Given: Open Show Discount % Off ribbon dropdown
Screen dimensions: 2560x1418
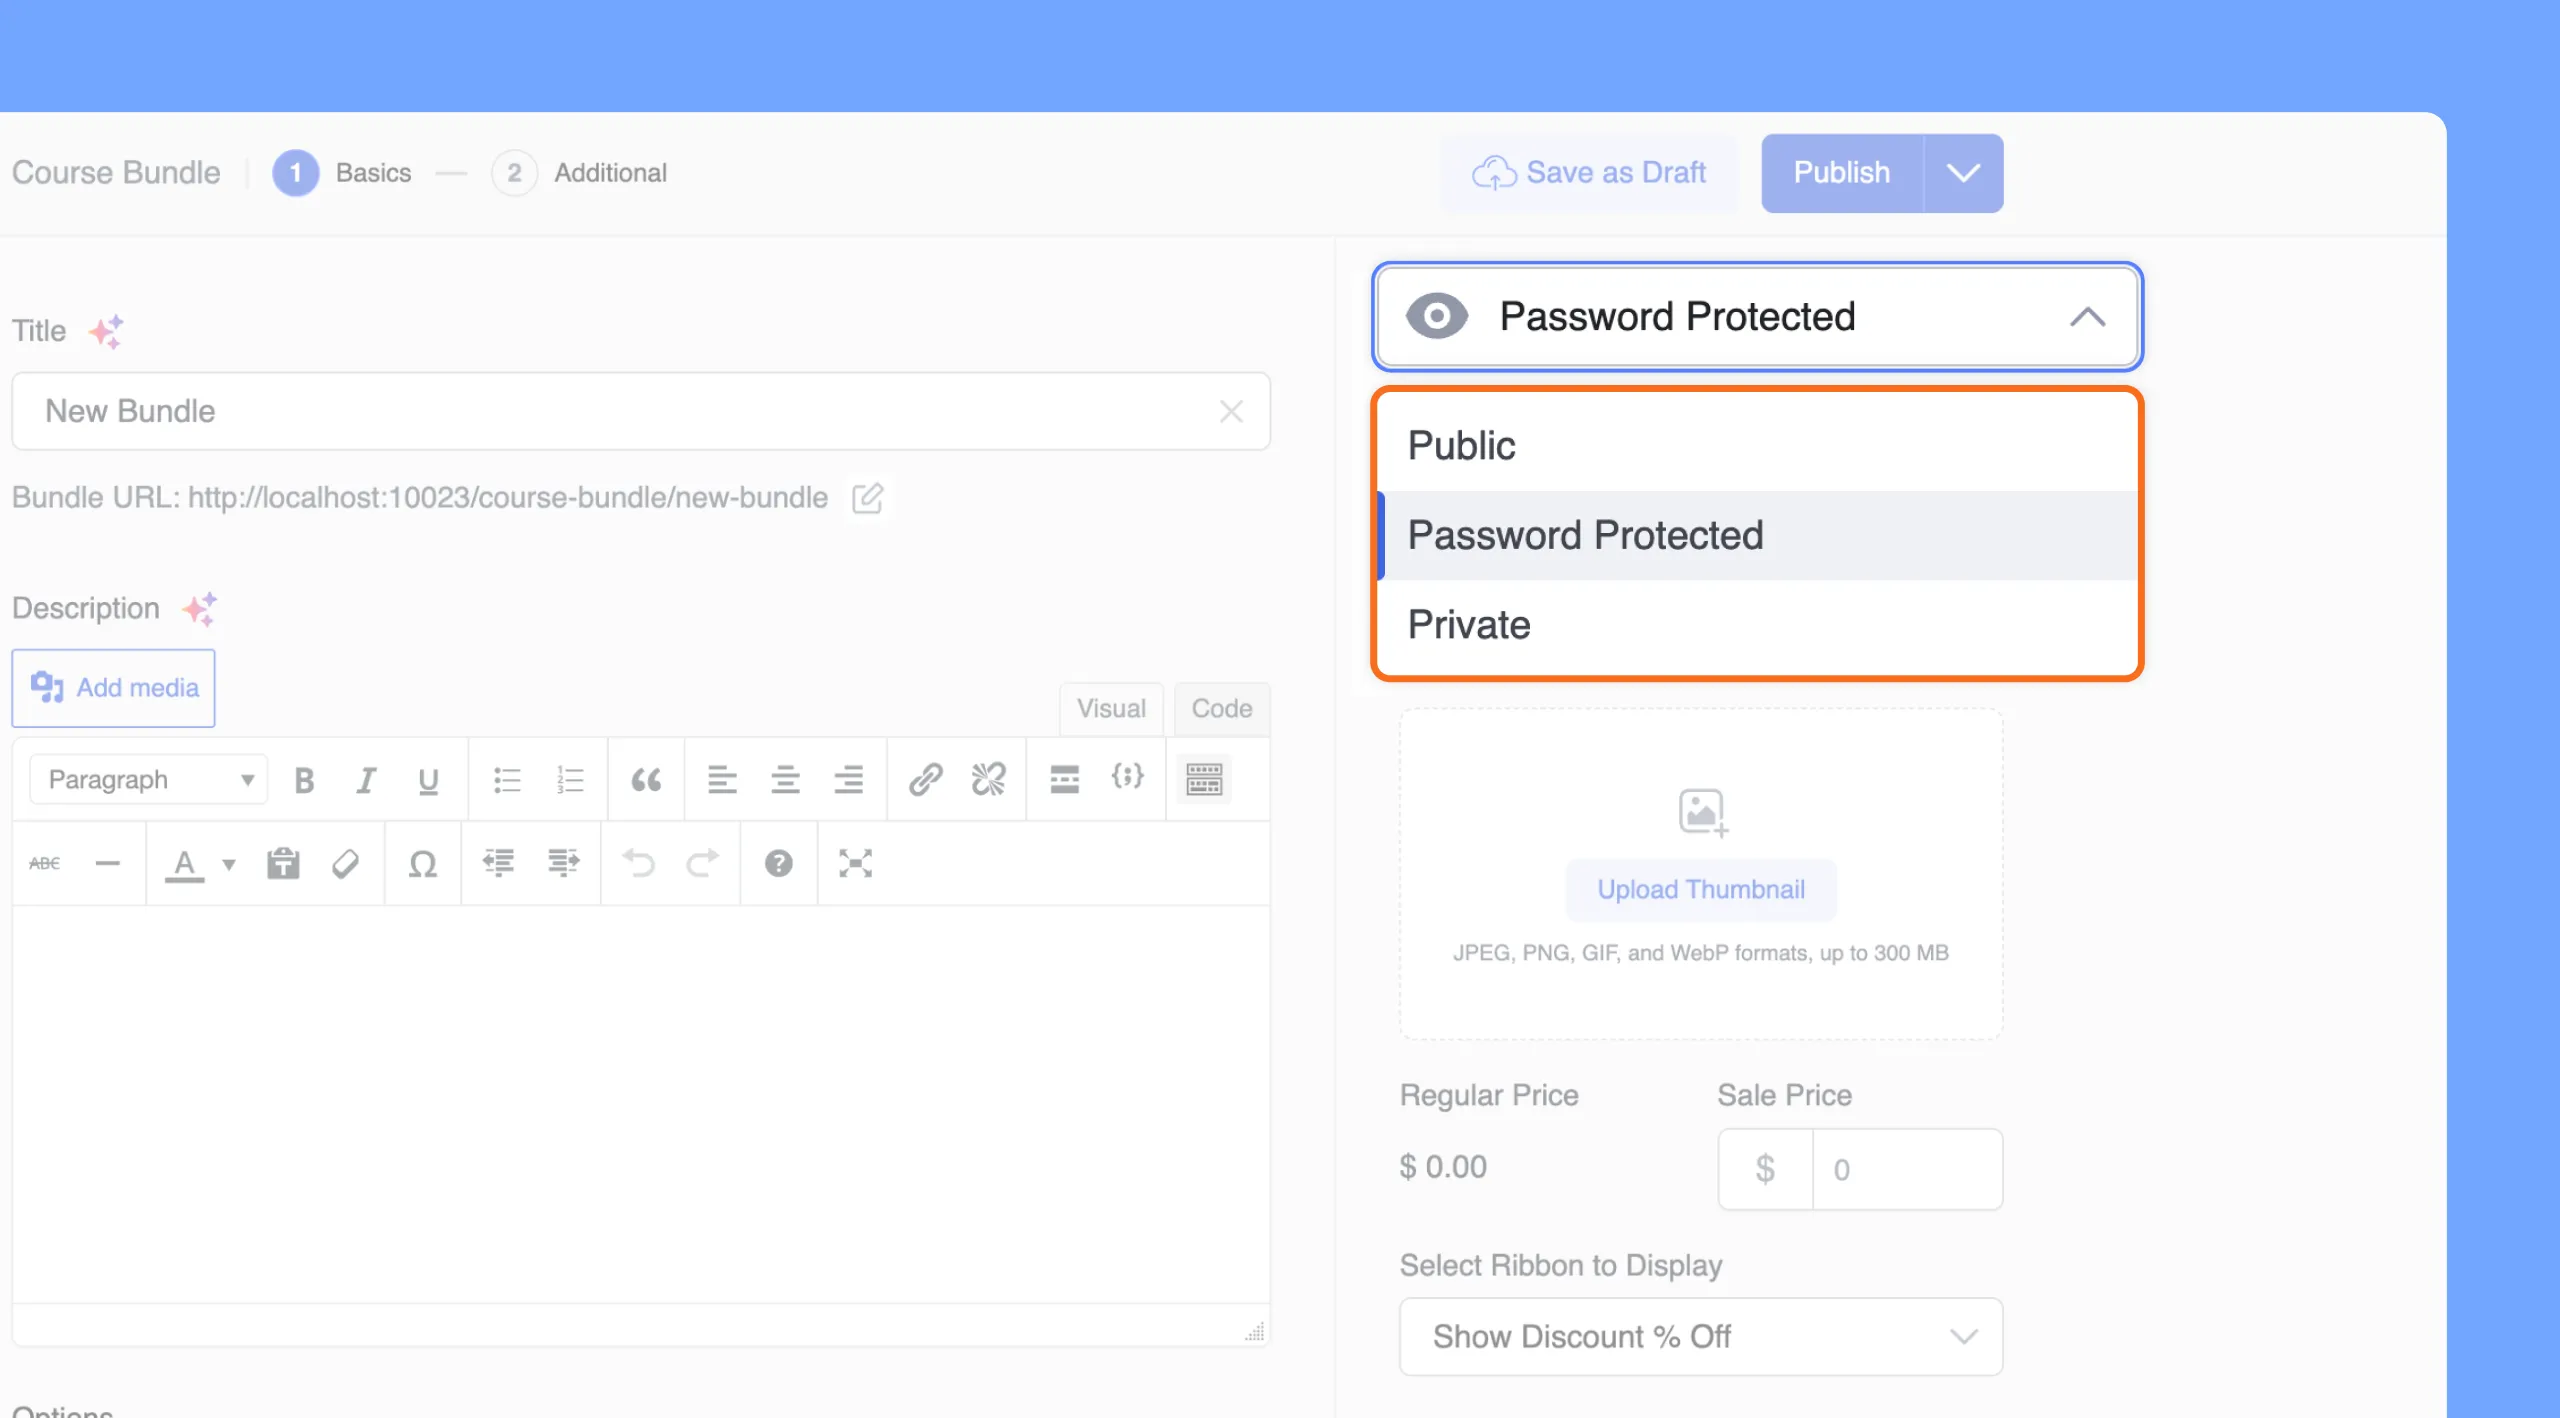Looking at the screenshot, I should (1700, 1338).
